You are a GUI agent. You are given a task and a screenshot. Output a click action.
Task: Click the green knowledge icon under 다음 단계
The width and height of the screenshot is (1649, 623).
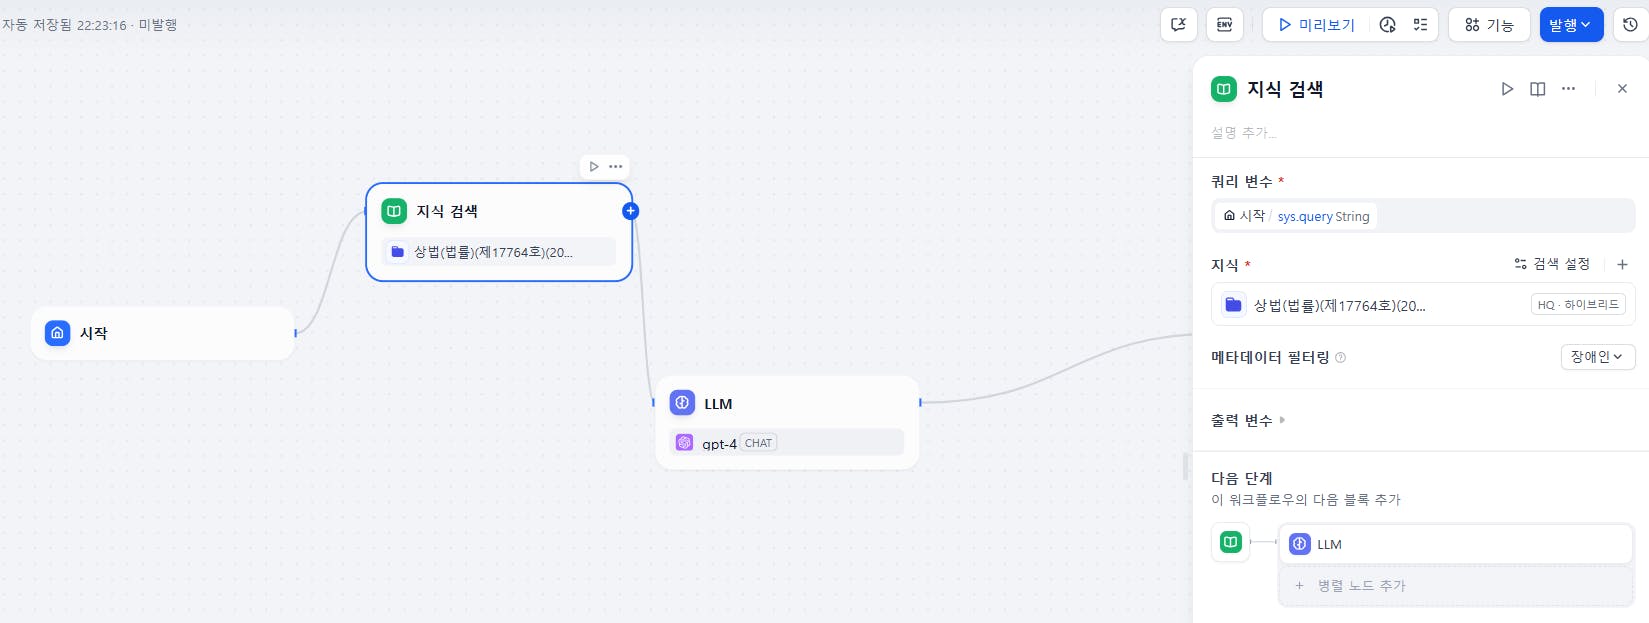click(1230, 542)
